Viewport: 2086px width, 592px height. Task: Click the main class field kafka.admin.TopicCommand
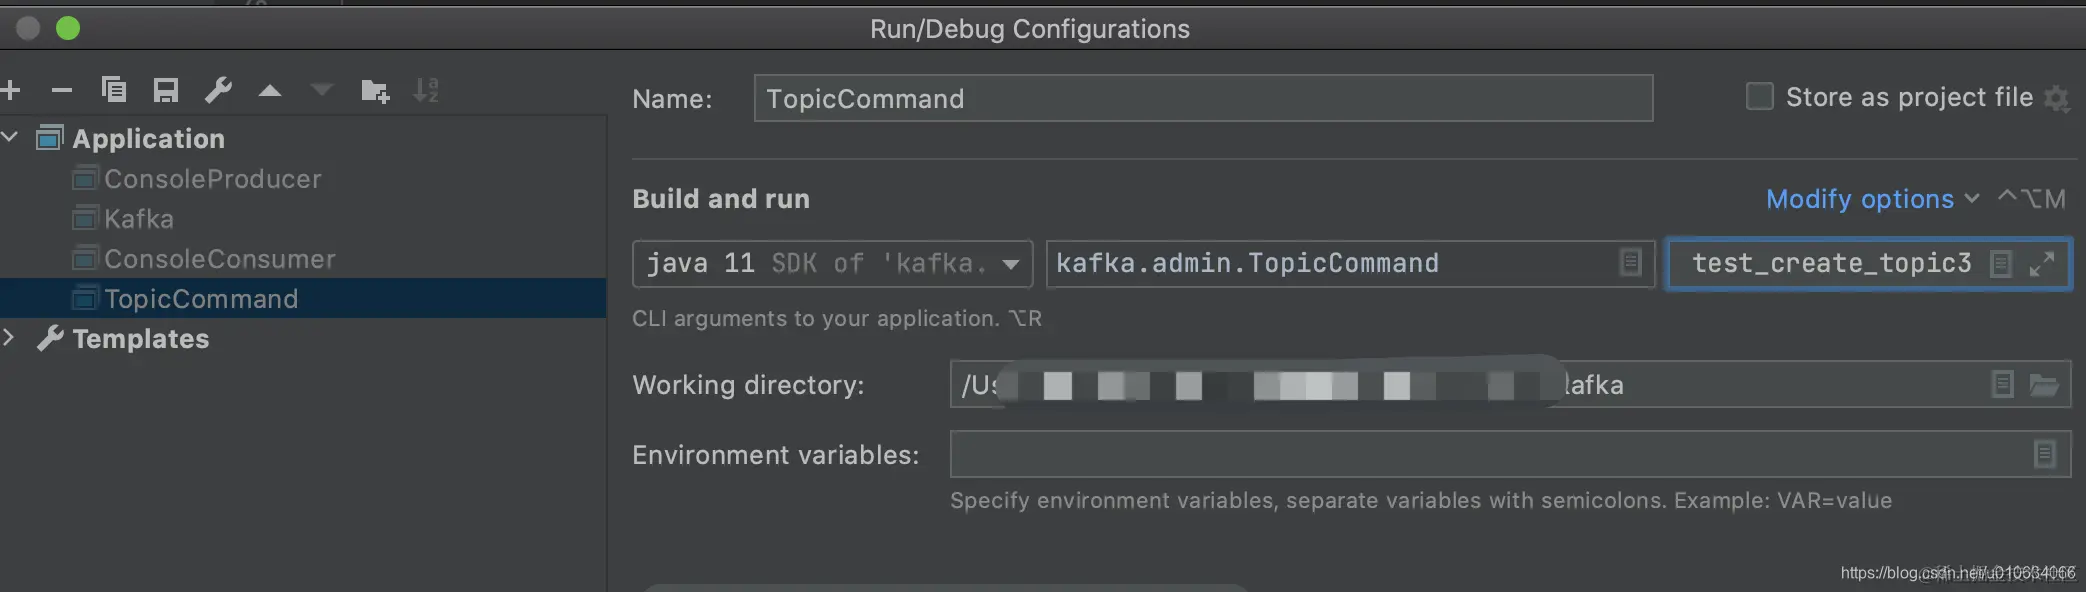pos(1330,264)
